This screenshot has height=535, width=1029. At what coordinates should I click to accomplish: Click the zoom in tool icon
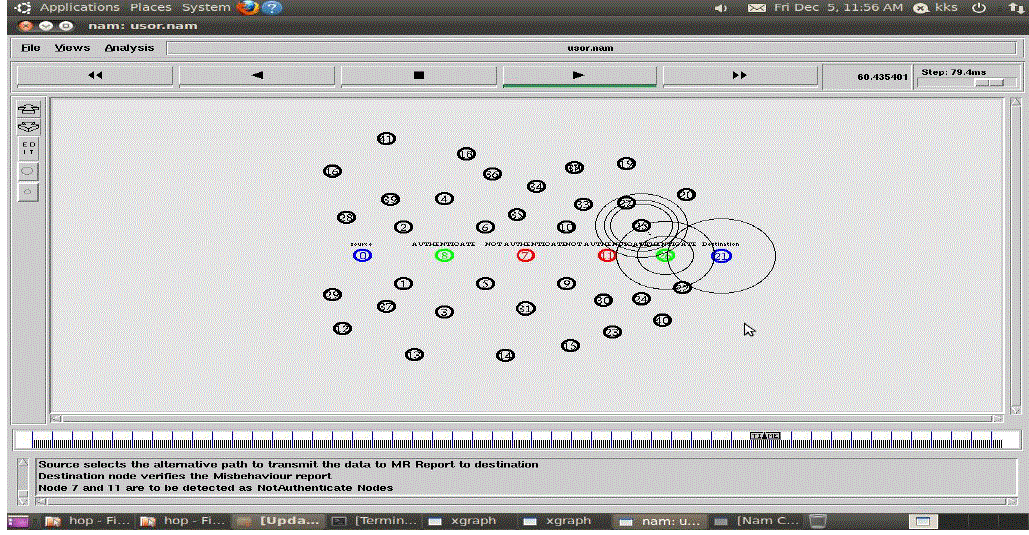29,109
